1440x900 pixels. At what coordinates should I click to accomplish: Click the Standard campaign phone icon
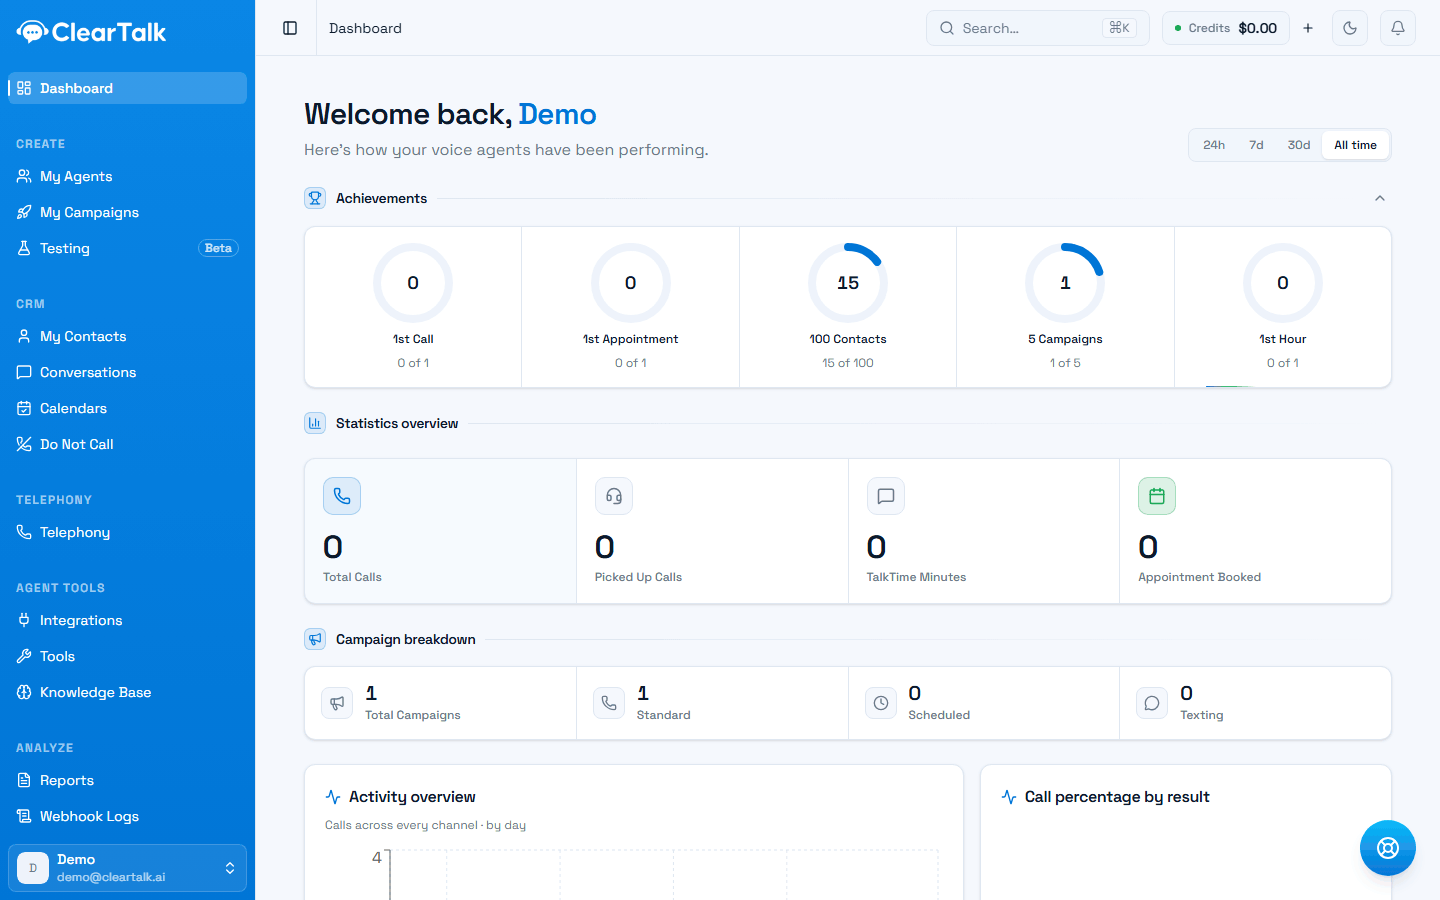pyautogui.click(x=609, y=703)
